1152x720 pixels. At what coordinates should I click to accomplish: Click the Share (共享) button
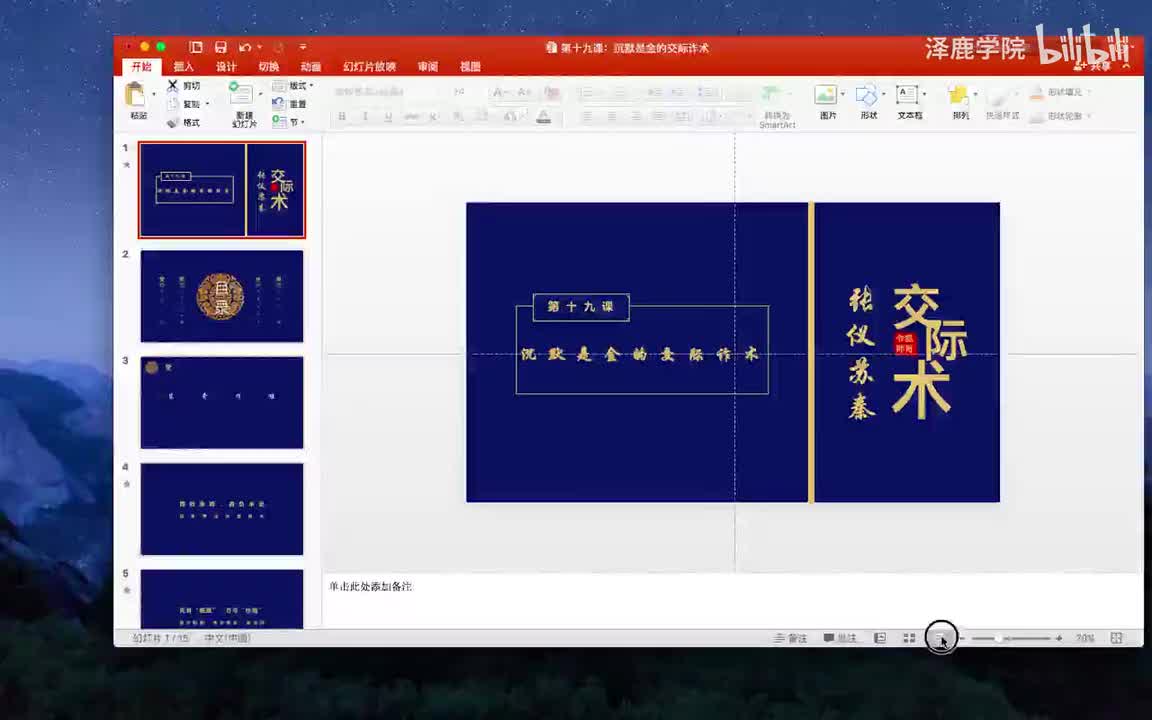tap(1094, 66)
